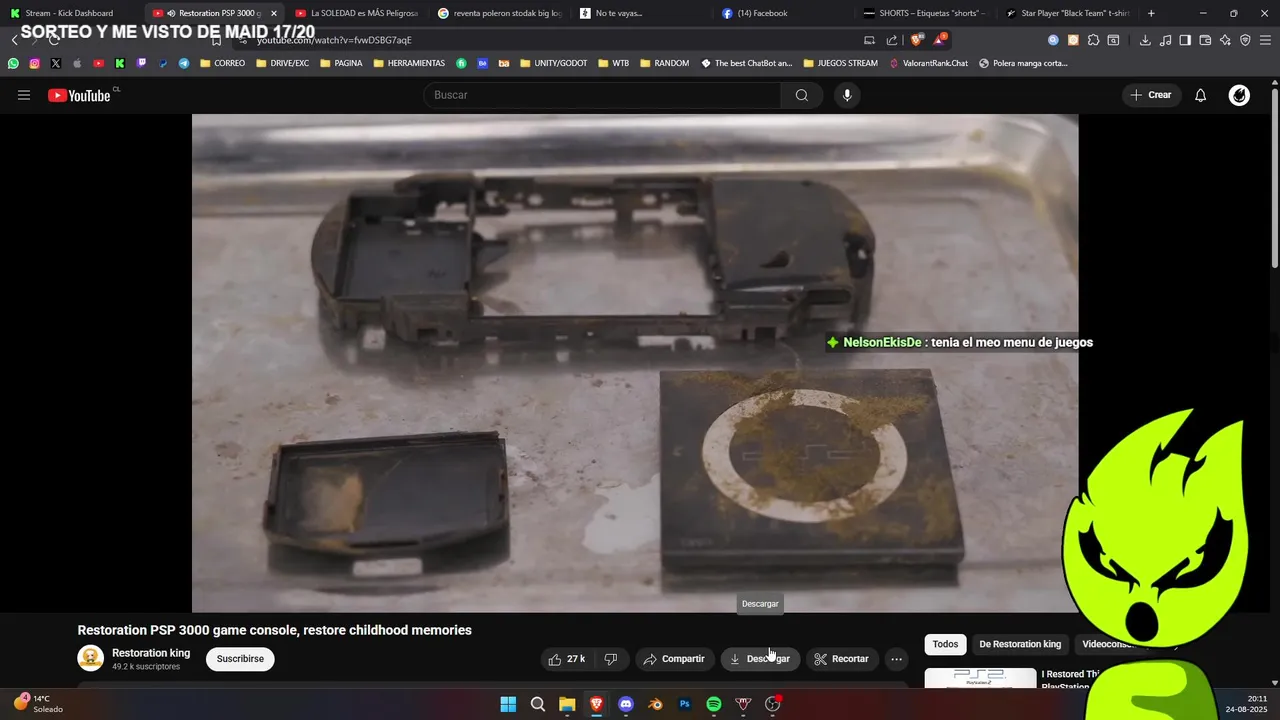This screenshot has height=720, width=1280.
Task: Click the Recortar clip button
Action: coord(841,659)
